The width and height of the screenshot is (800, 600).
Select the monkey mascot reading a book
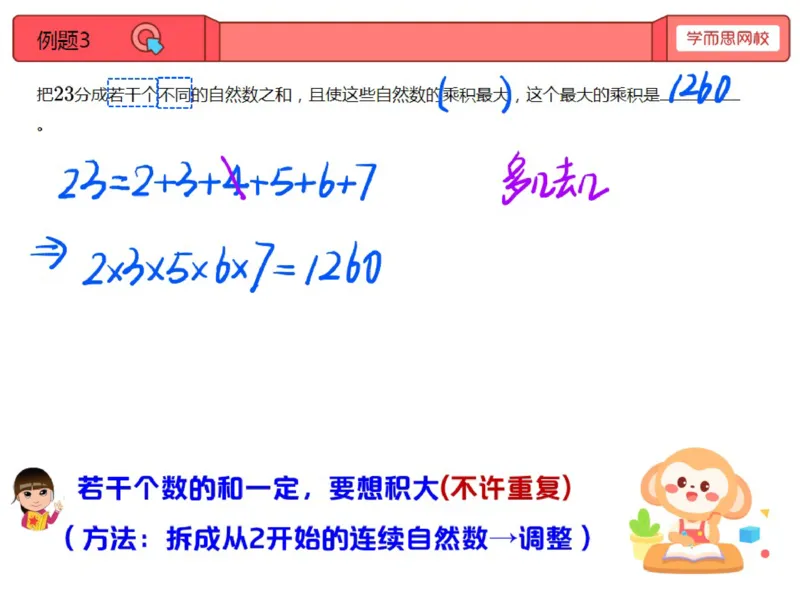pyautogui.click(x=698, y=511)
